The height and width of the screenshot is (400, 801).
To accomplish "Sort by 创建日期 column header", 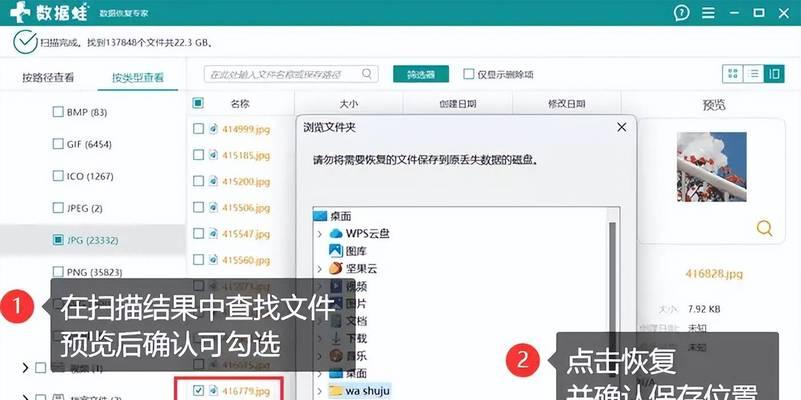I will (458, 104).
